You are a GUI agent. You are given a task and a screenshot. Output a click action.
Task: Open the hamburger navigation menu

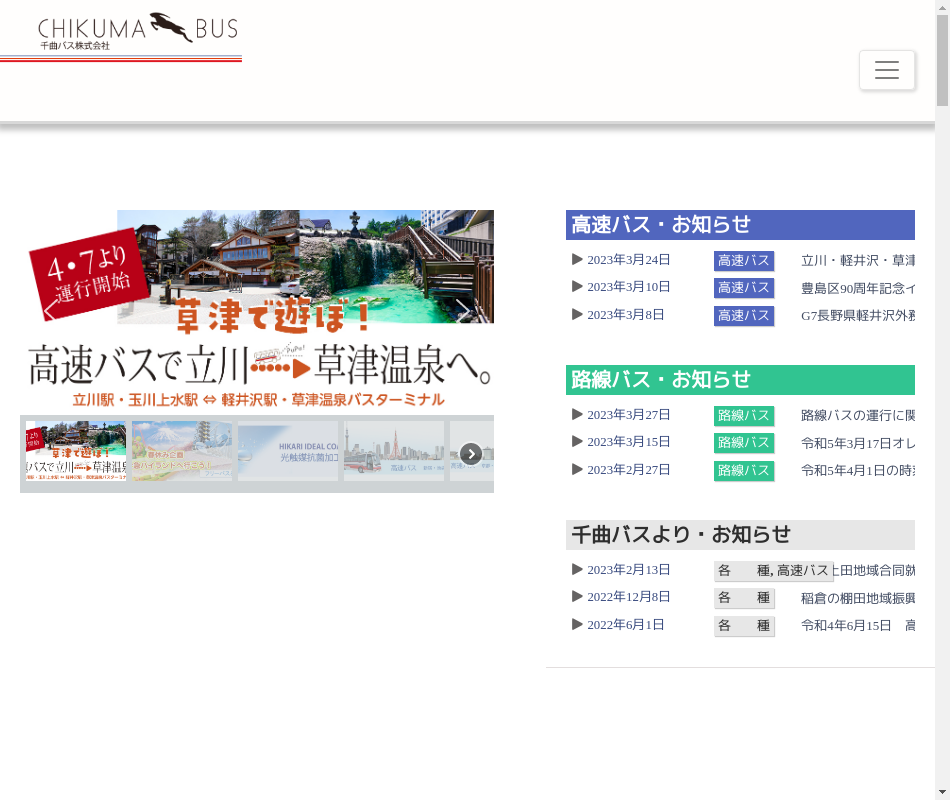pos(886,70)
